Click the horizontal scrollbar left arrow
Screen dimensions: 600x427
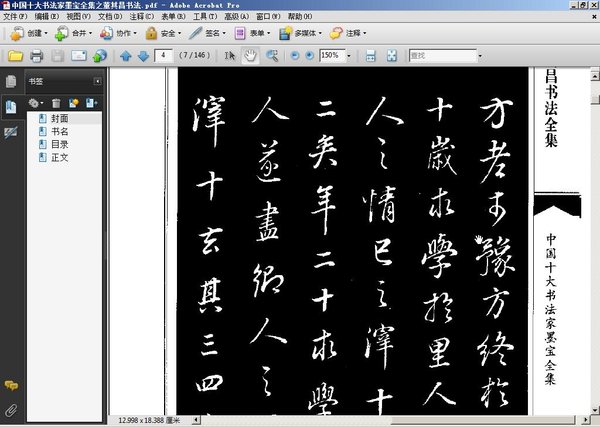click(196, 420)
